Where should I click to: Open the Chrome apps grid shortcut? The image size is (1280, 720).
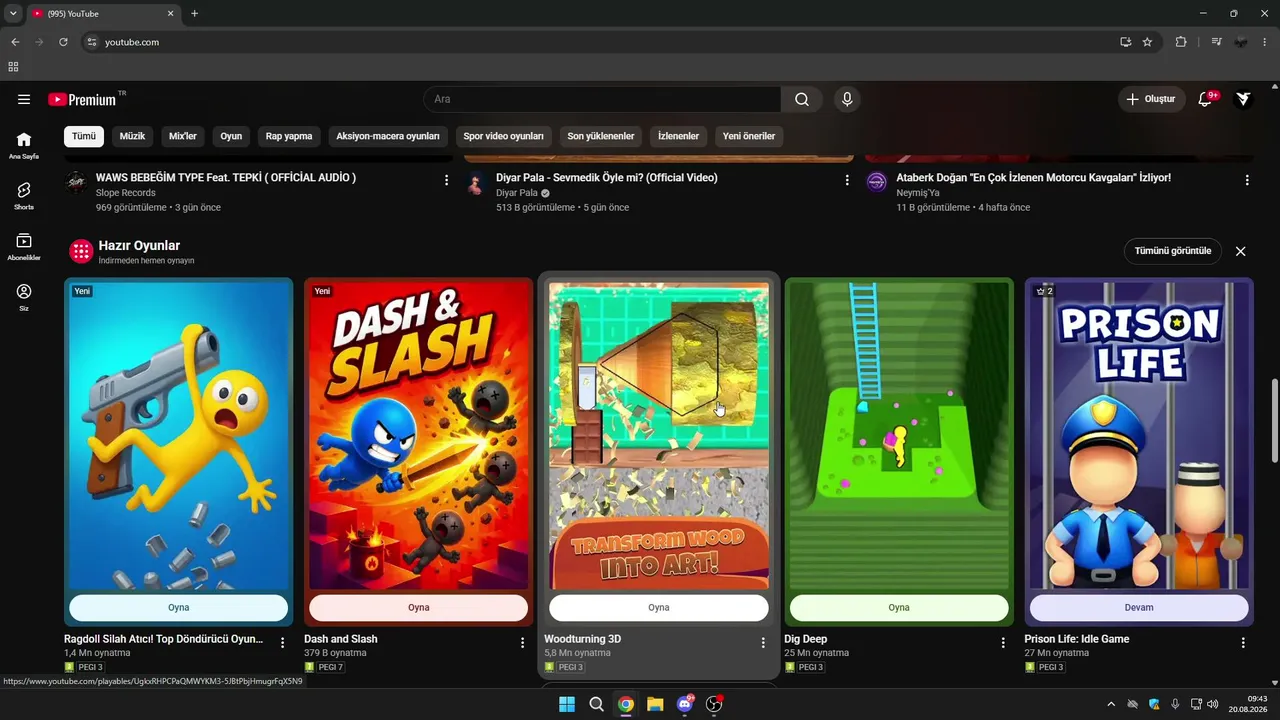click(x=13, y=67)
